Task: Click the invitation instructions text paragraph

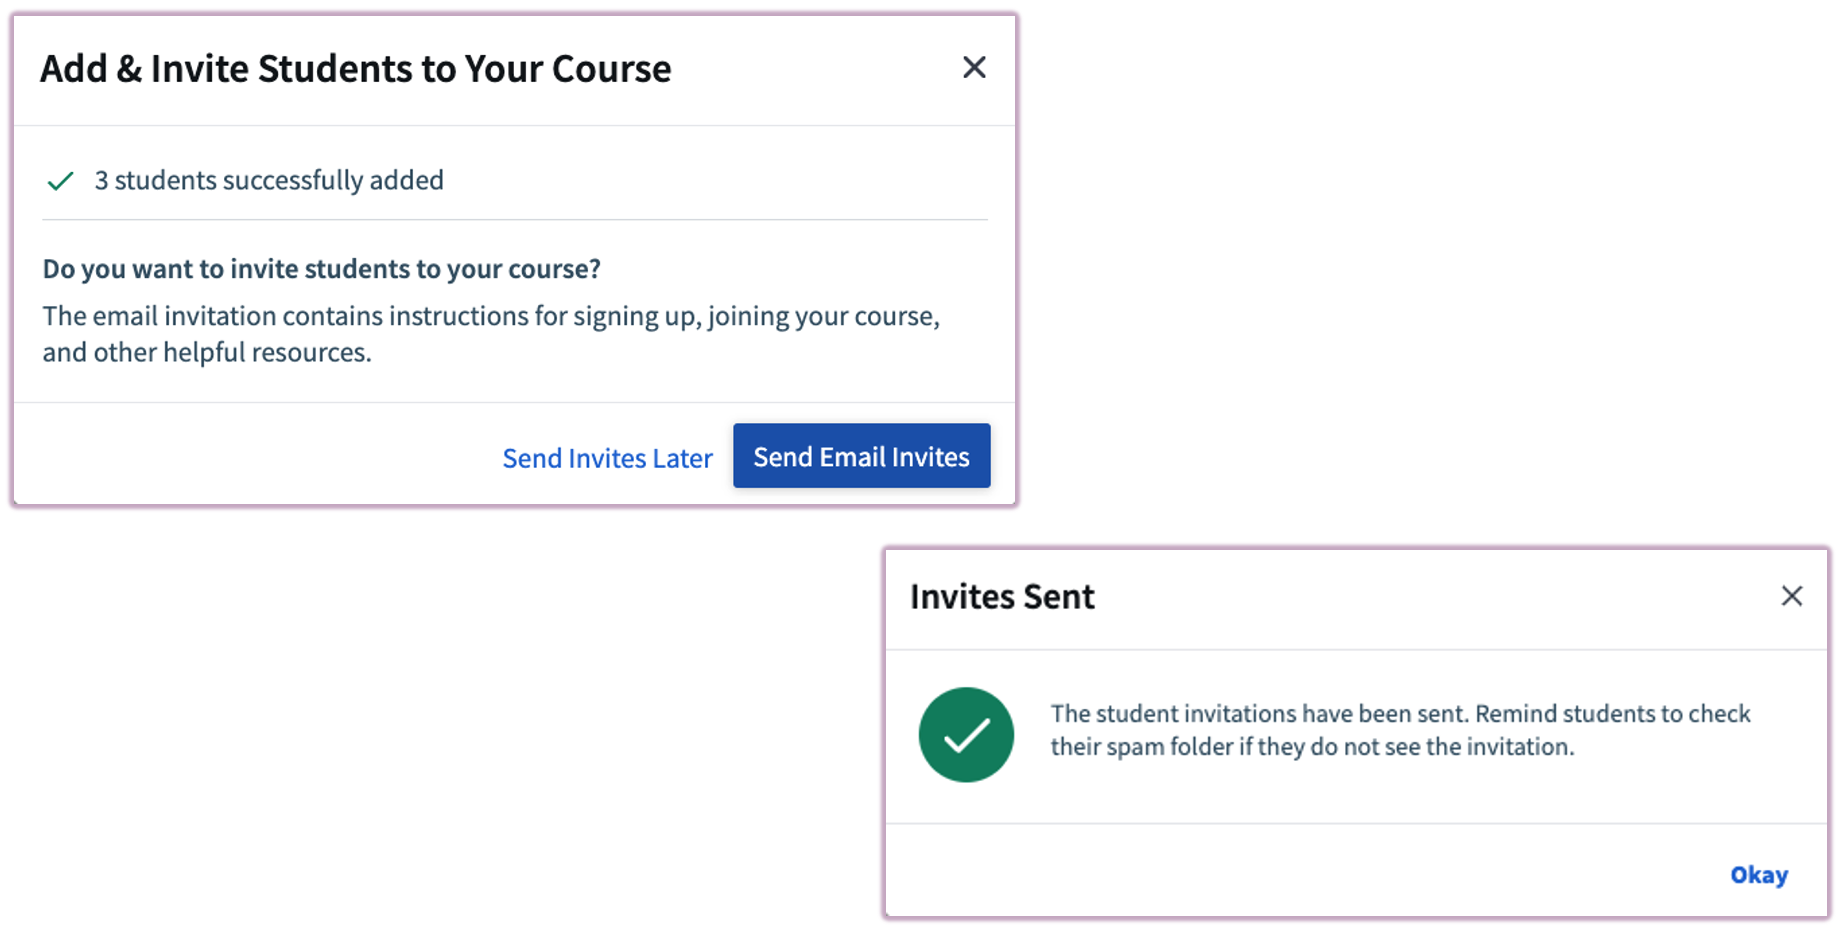Action: (490, 333)
